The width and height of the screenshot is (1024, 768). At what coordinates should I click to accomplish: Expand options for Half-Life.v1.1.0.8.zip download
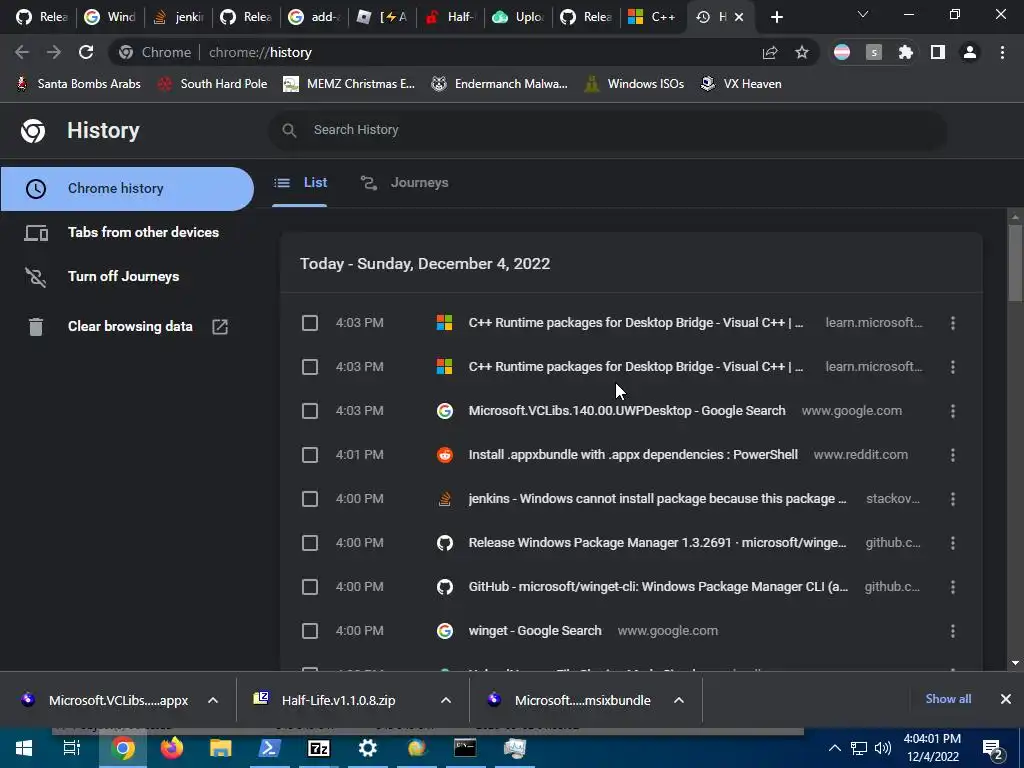pos(445,700)
